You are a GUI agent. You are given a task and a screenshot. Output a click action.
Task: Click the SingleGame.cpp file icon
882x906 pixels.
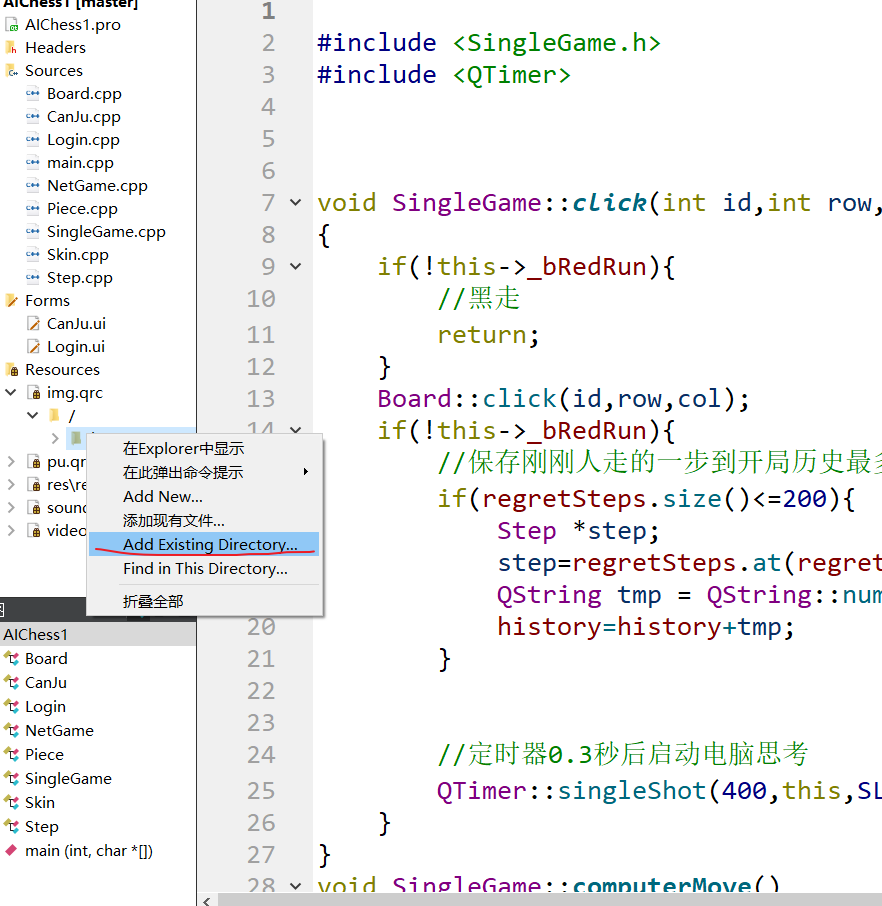click(x=33, y=232)
